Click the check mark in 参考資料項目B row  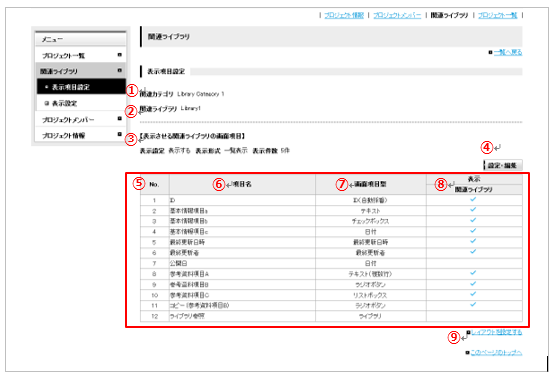pos(473,283)
